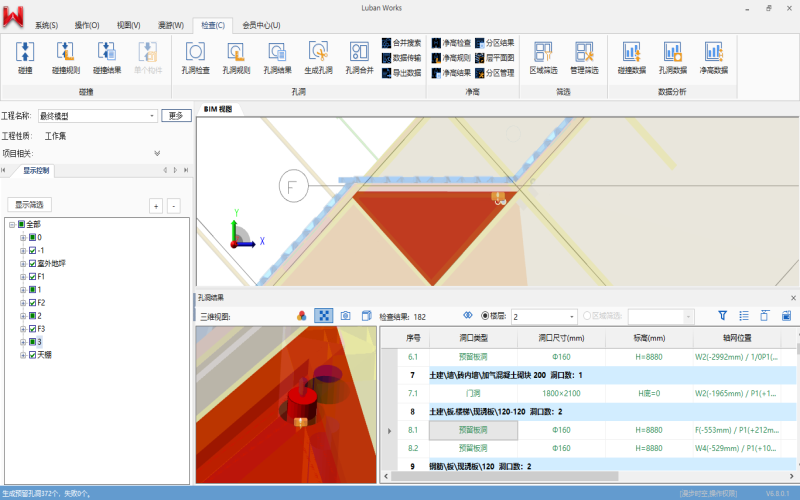
Task: Toggle the 全部 checkbox
Action: tap(21, 224)
